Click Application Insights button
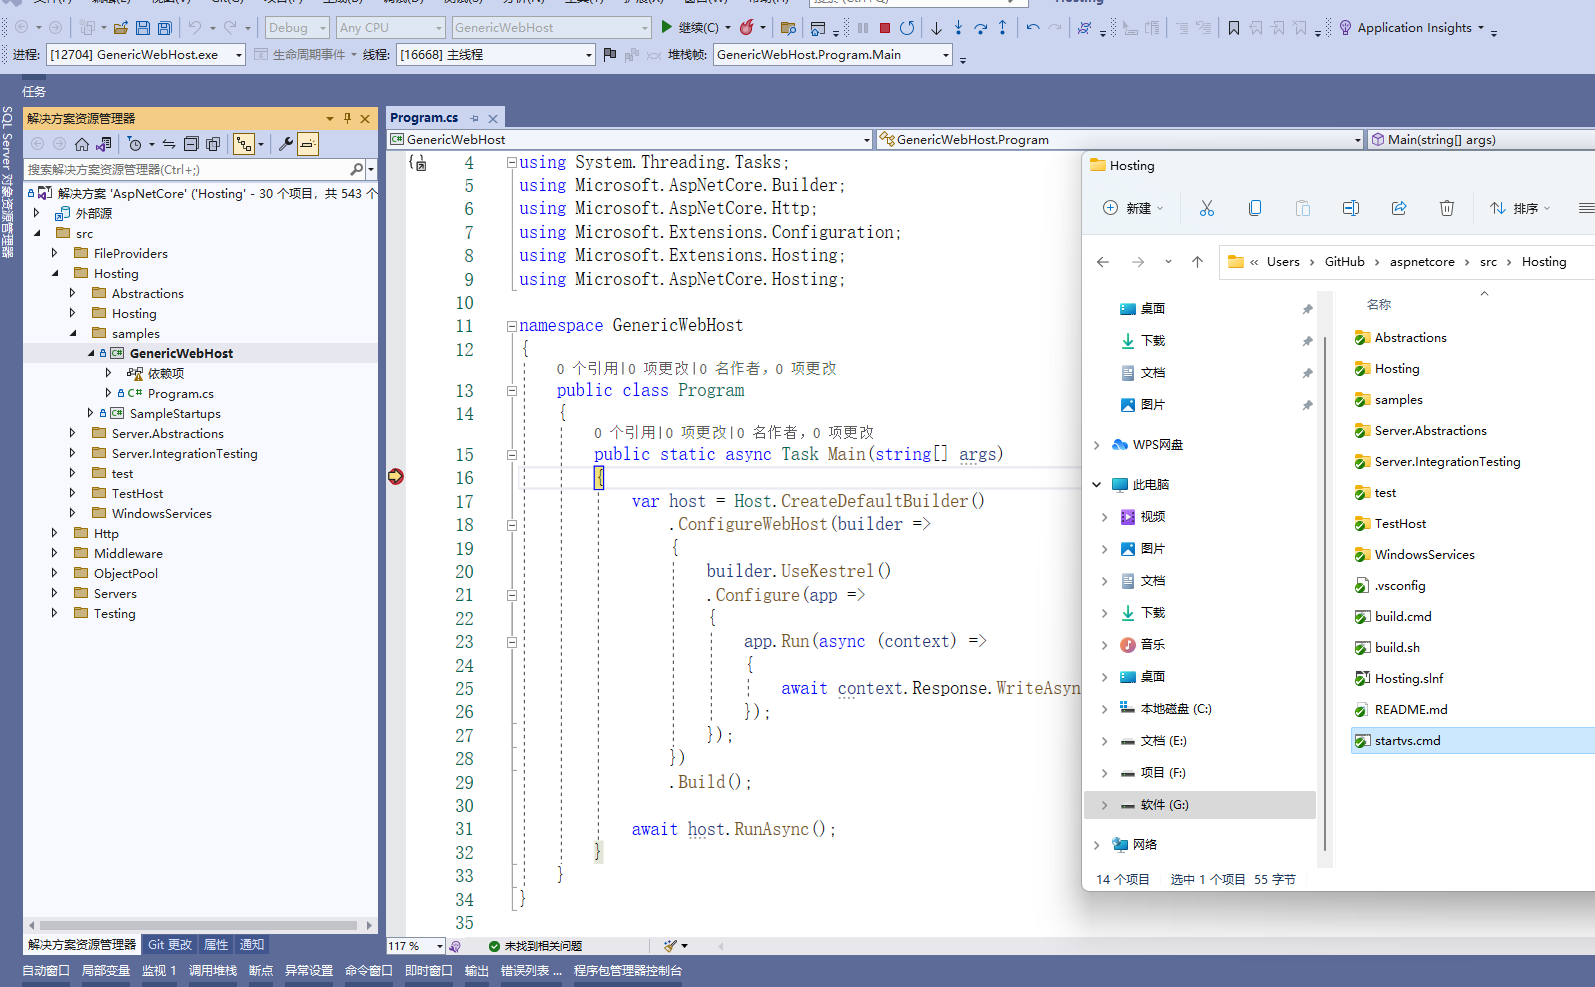 1410,28
